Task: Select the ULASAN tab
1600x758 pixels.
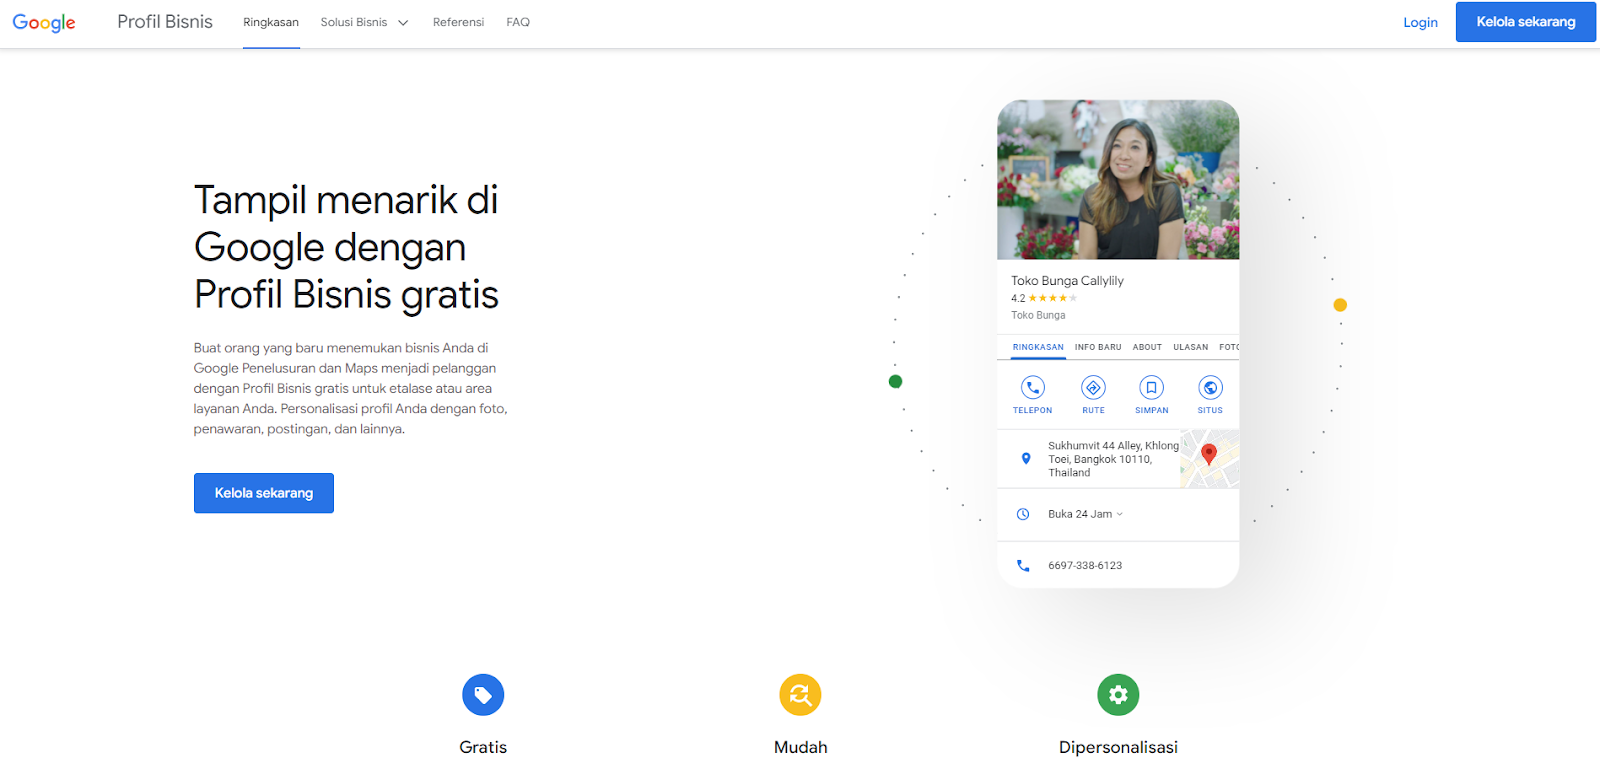Action: [x=1190, y=347]
